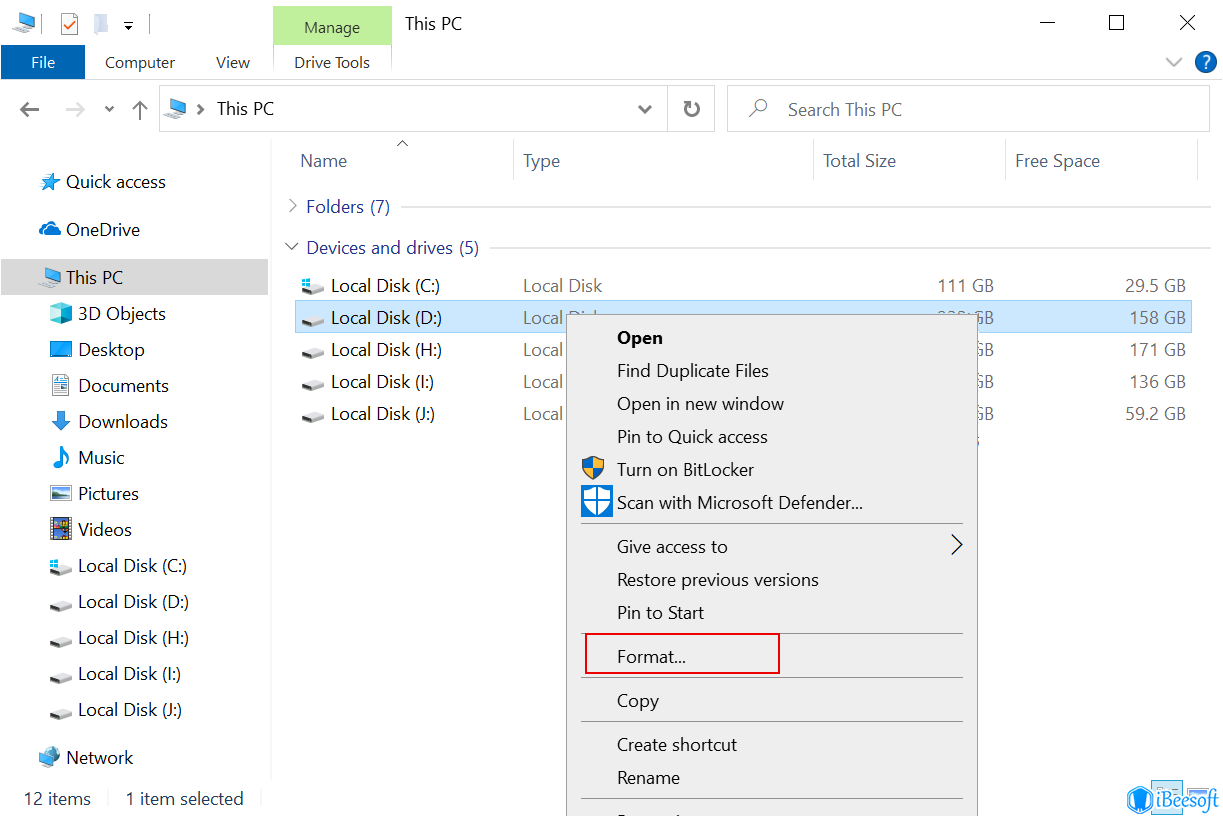Expand the address bar history dropdown
Viewport: 1223px width, 816px height.
click(x=645, y=109)
